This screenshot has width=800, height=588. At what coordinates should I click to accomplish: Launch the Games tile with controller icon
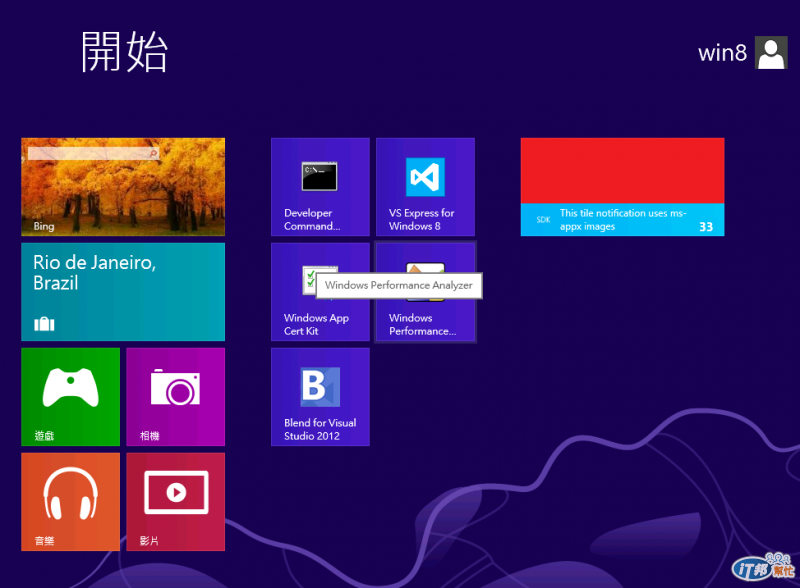[70, 397]
